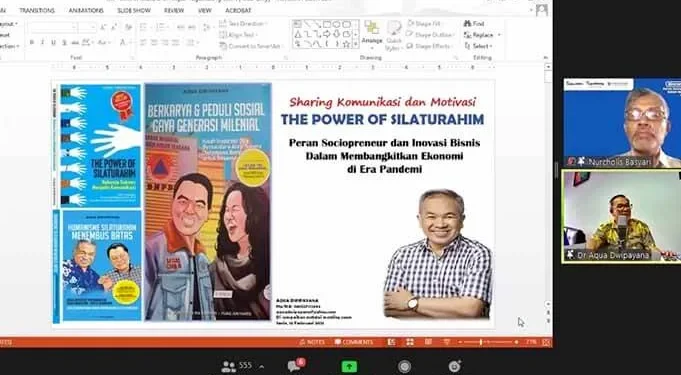
Task: Click the Replace button
Action: [x=482, y=35]
